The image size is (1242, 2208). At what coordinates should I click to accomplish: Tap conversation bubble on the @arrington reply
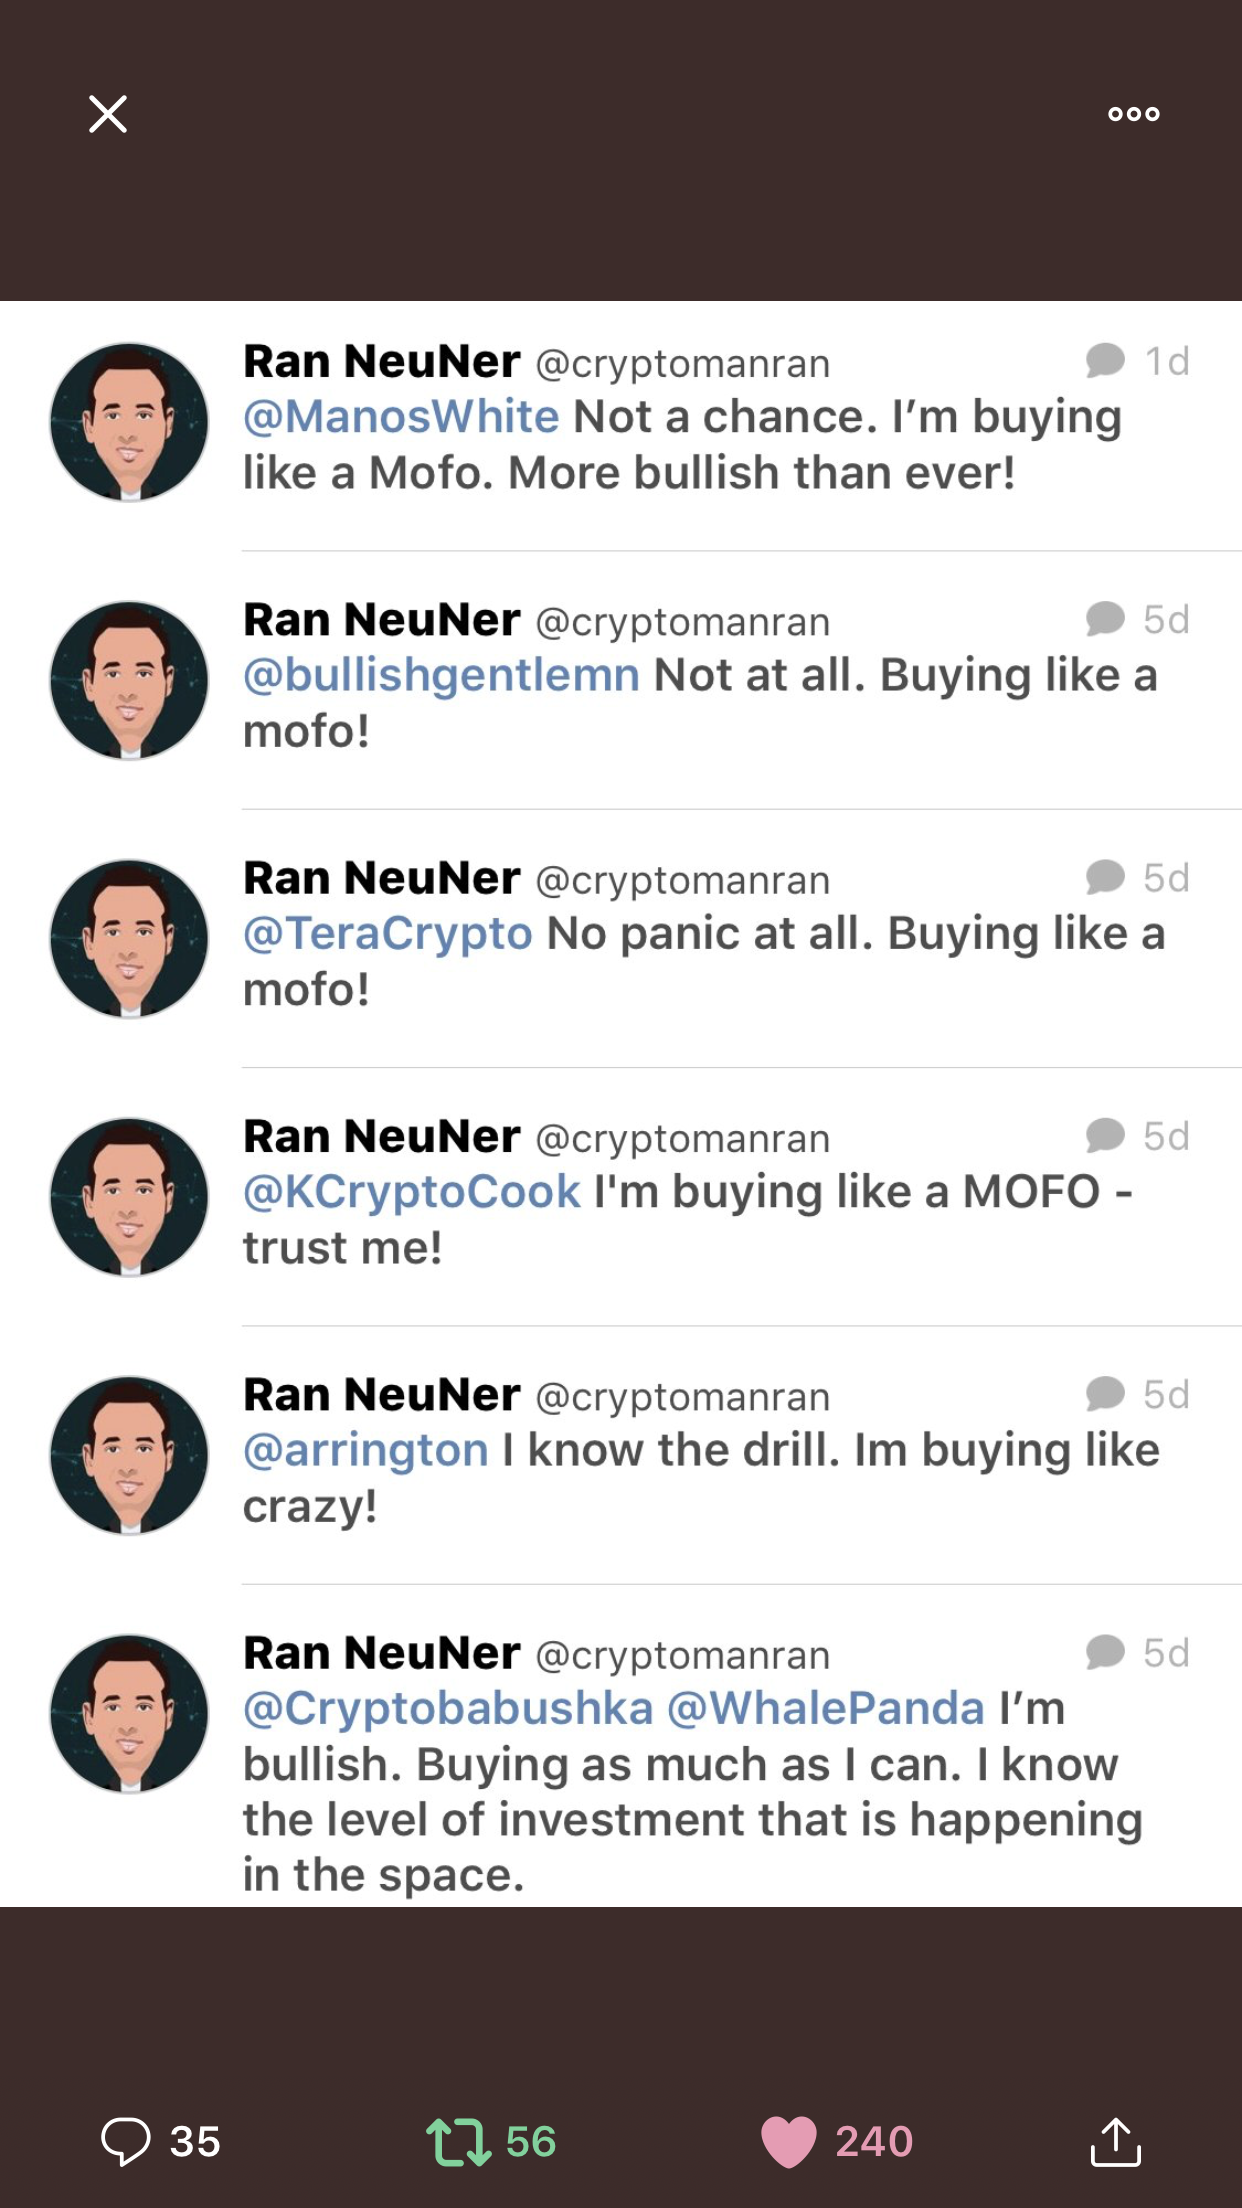1105,1393
